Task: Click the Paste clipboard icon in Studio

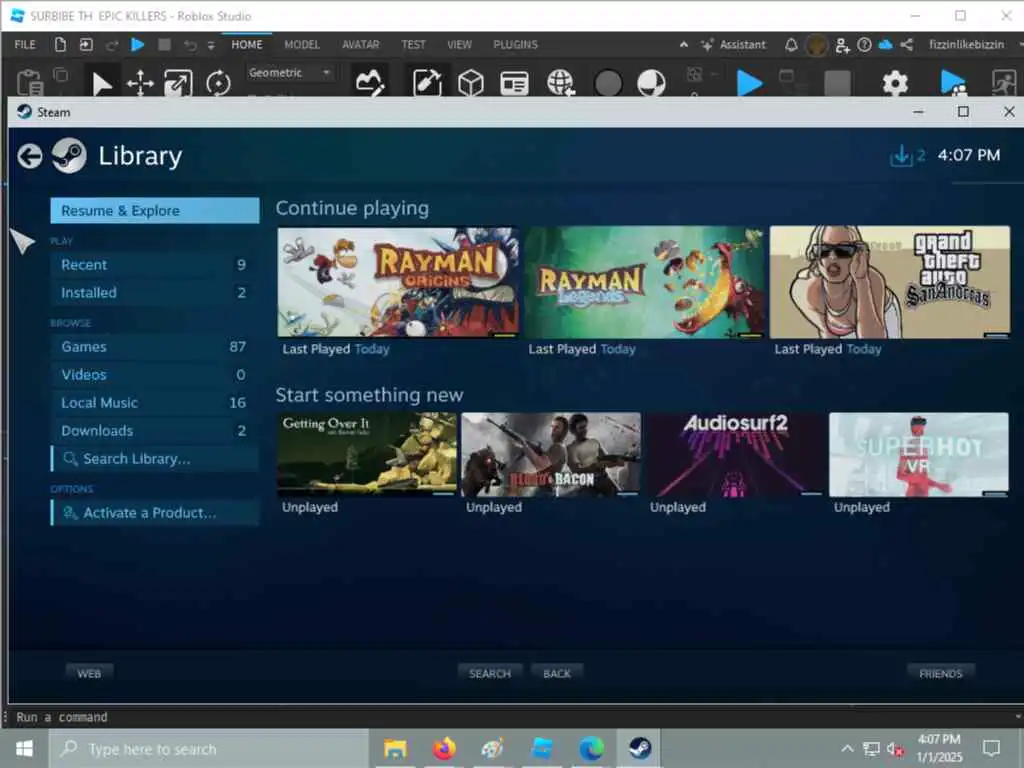Action: click(x=29, y=82)
